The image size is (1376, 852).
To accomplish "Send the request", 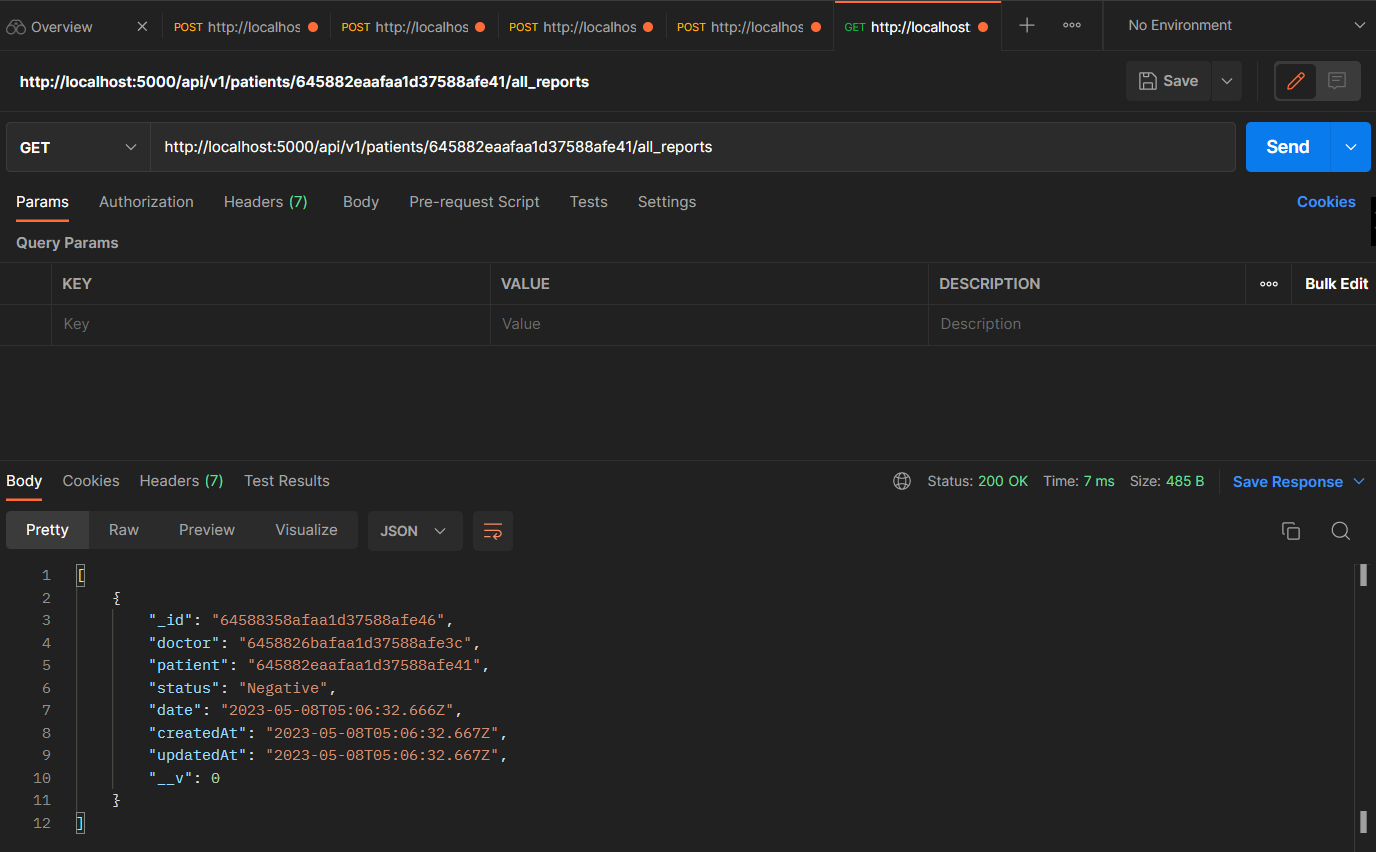I will (x=1287, y=146).
